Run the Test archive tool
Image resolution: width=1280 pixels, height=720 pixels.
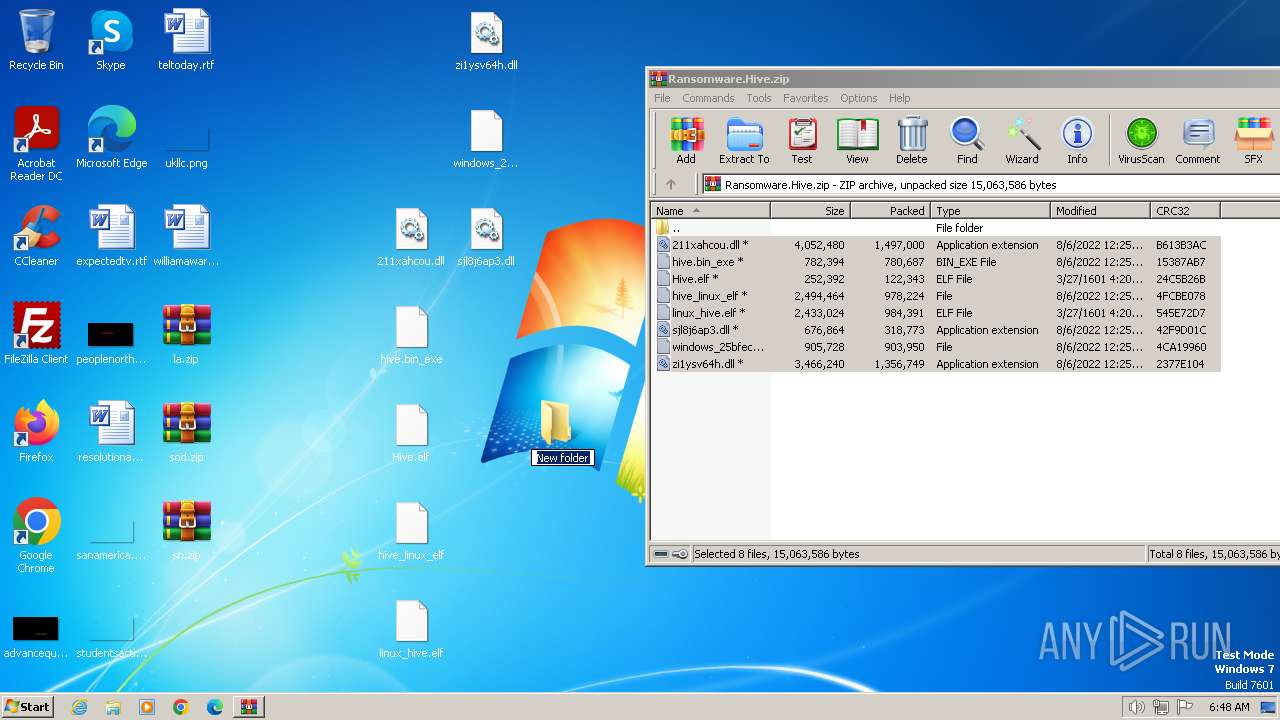click(x=802, y=140)
